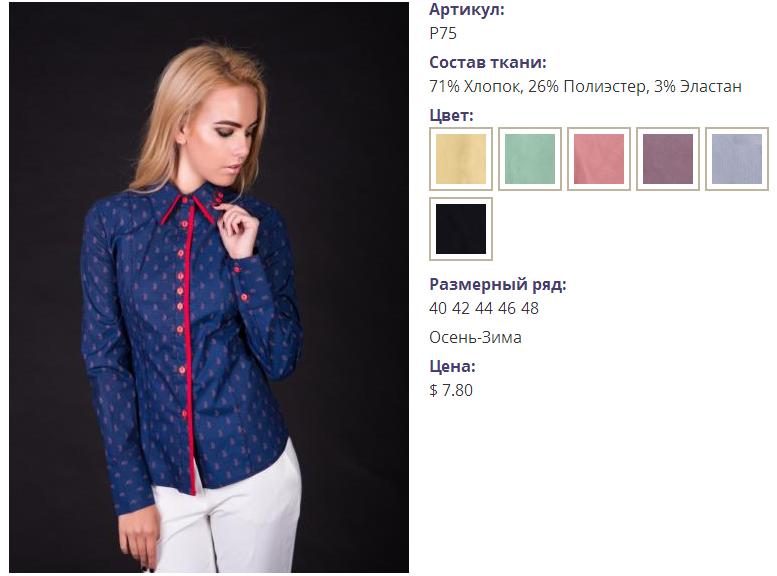Choose the mint green color swatch
This screenshot has width=777, height=576.
[x=530, y=159]
